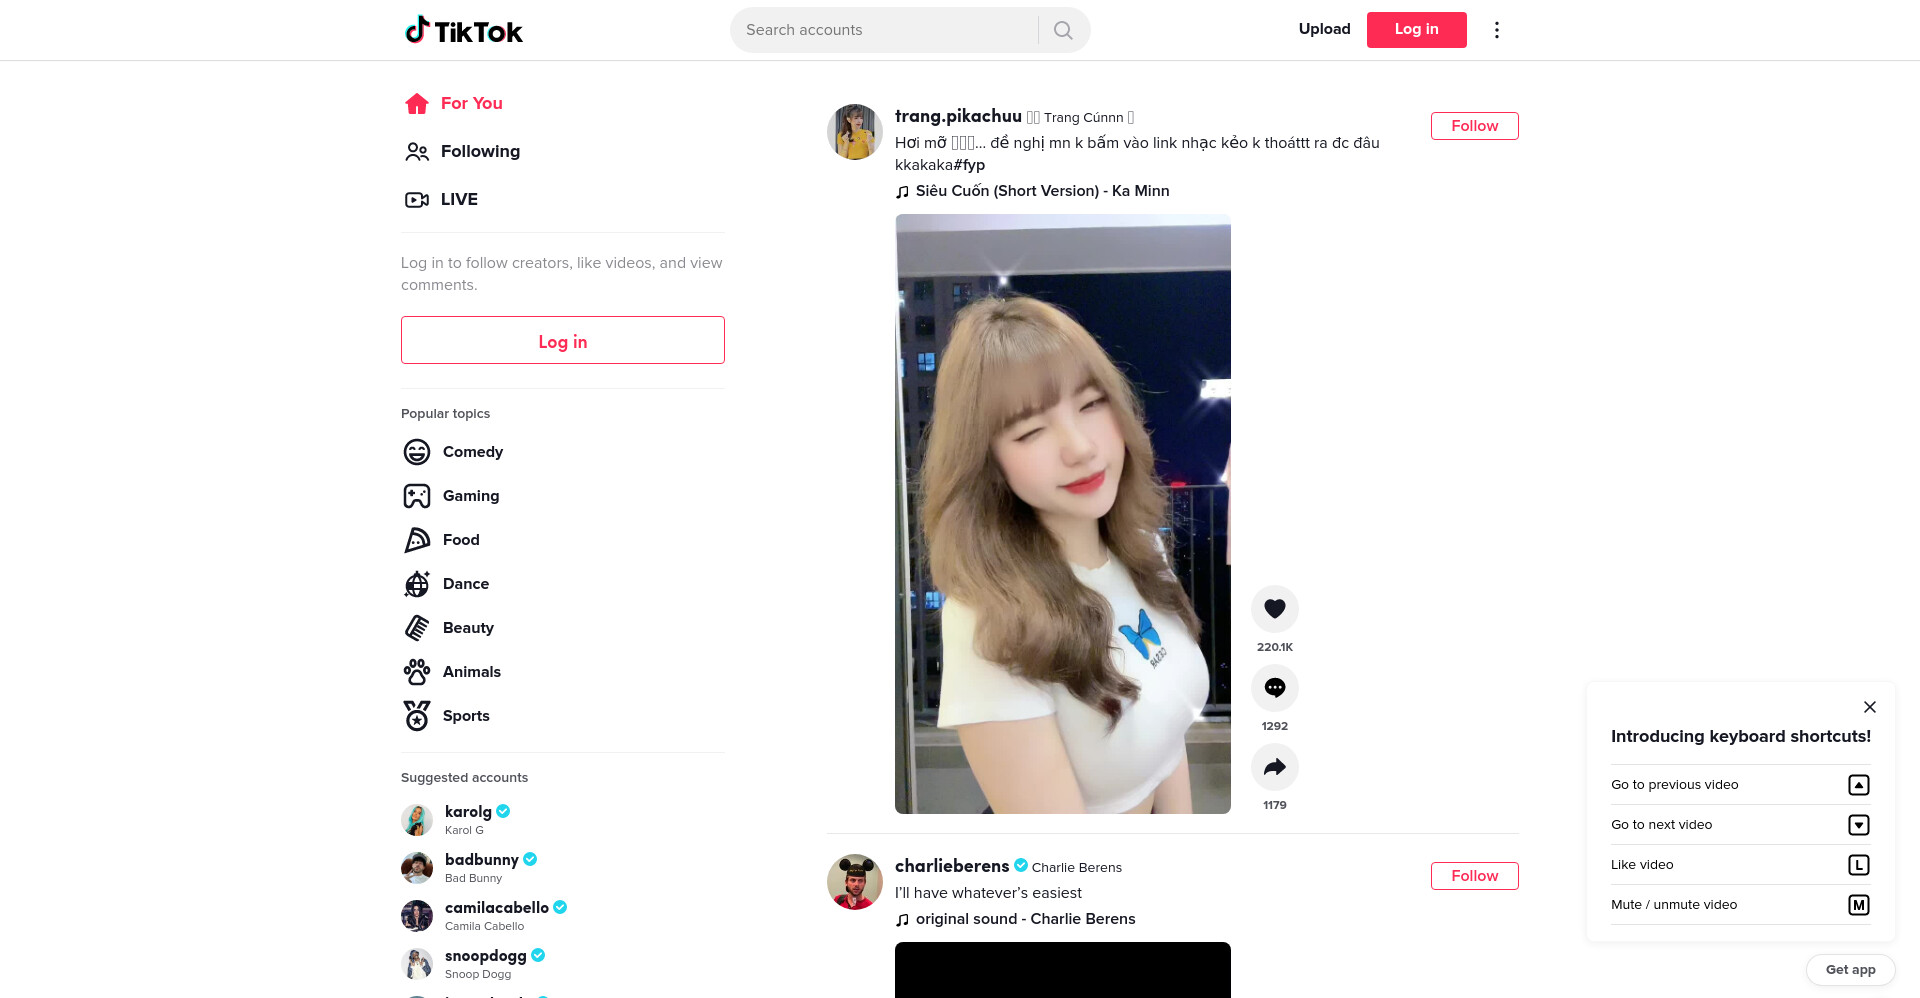Select the Following tab label

(480, 151)
